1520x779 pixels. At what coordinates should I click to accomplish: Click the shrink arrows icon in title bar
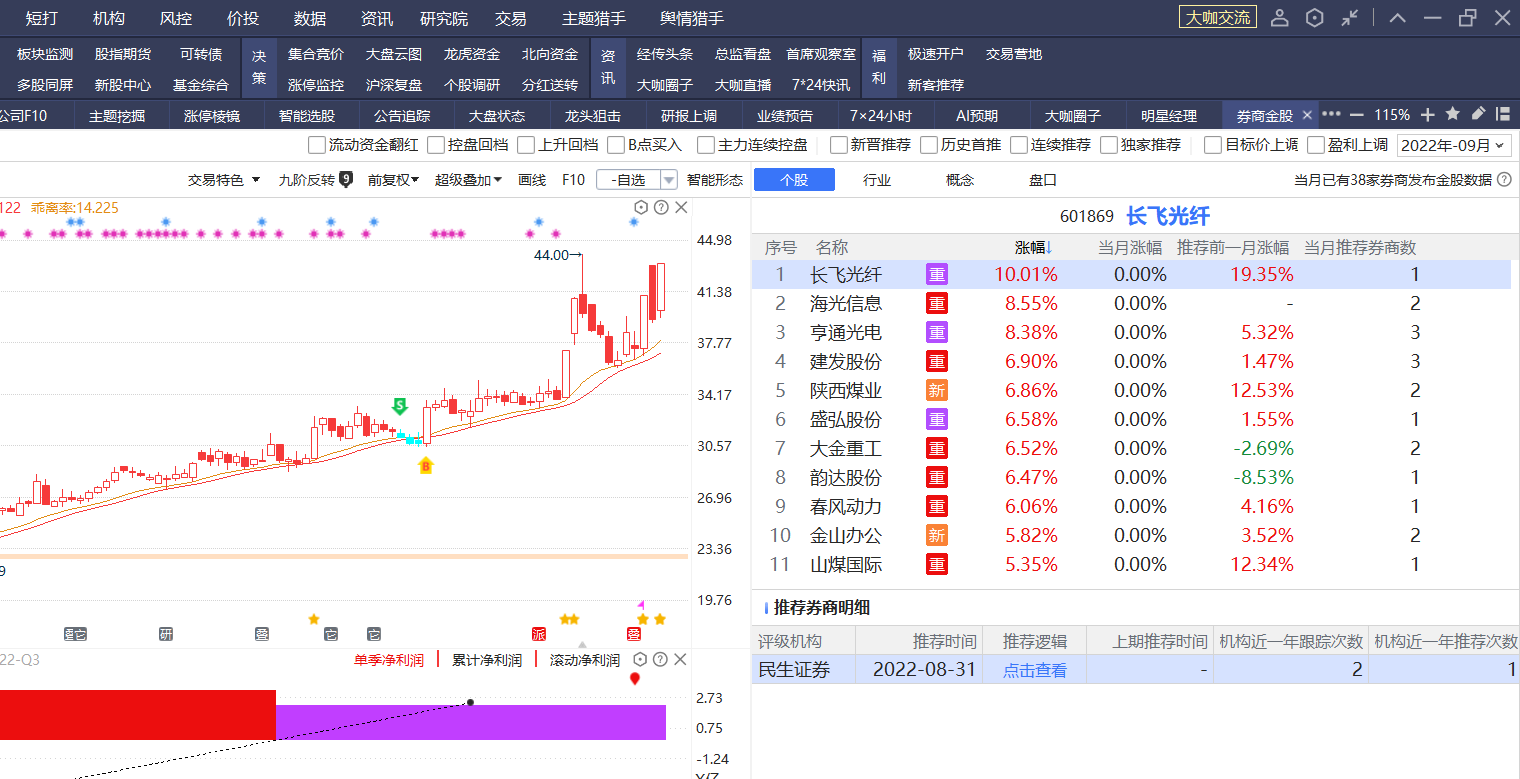point(1350,18)
